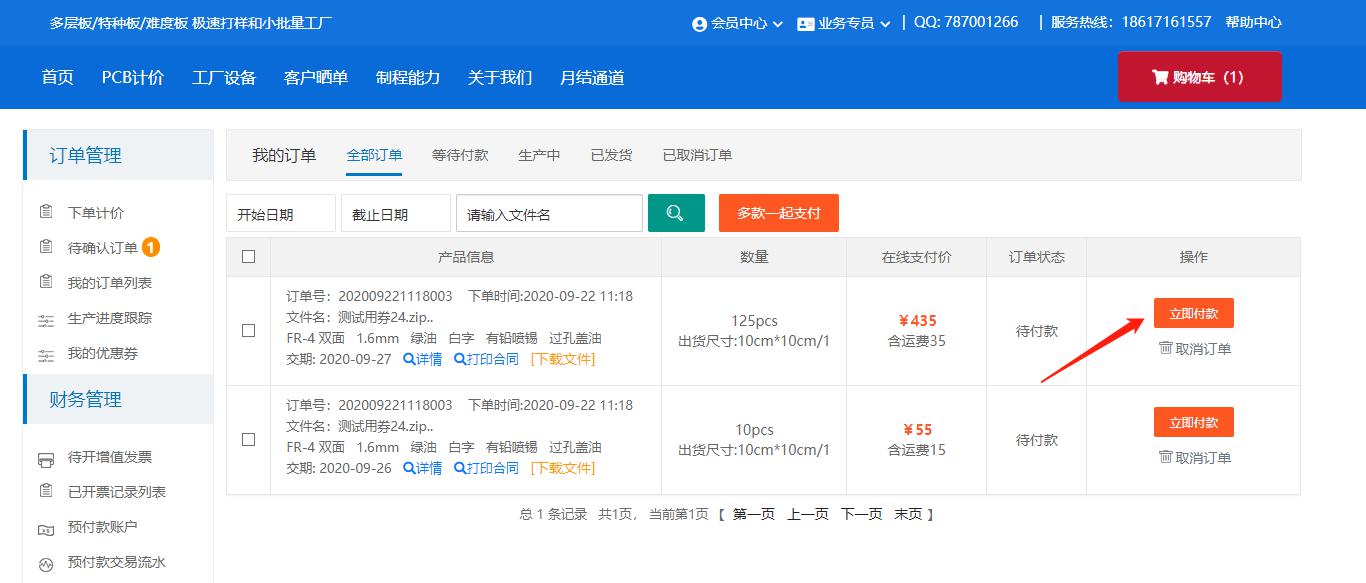Click the 多款一起支付 orange button
The width and height of the screenshot is (1366, 583).
(x=778, y=213)
